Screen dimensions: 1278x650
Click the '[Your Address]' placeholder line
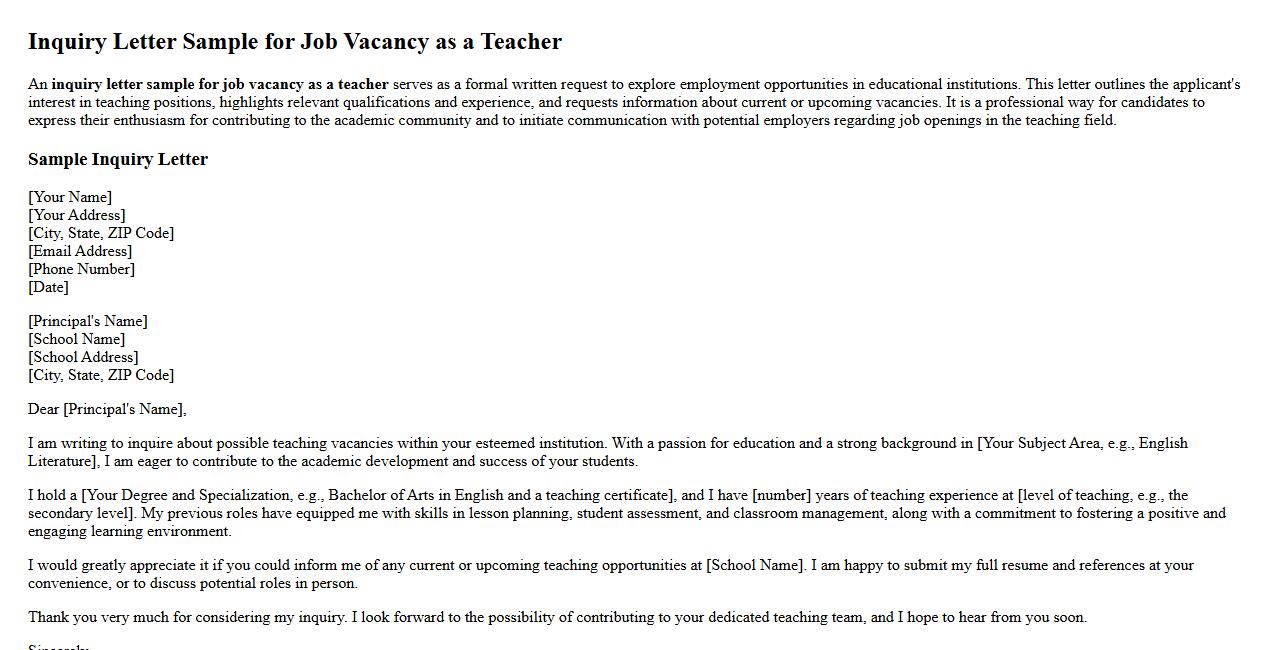(x=77, y=215)
